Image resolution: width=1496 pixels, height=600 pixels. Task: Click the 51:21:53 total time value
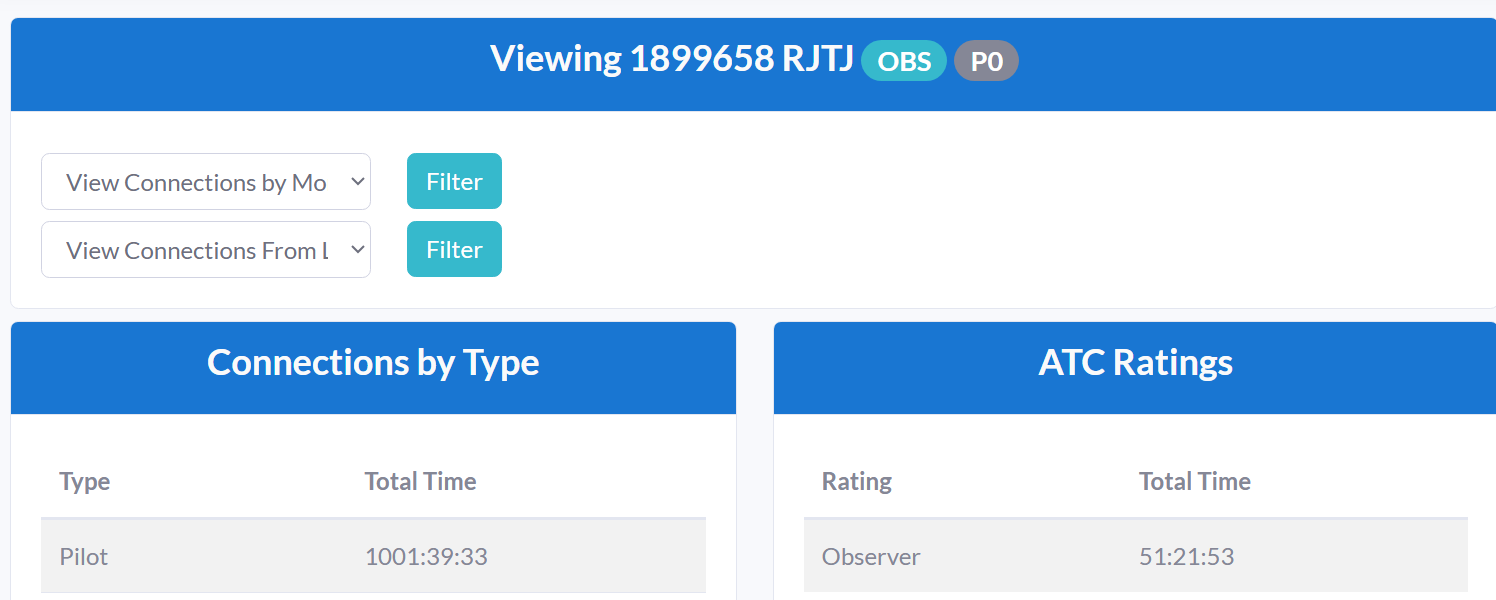point(1187,556)
